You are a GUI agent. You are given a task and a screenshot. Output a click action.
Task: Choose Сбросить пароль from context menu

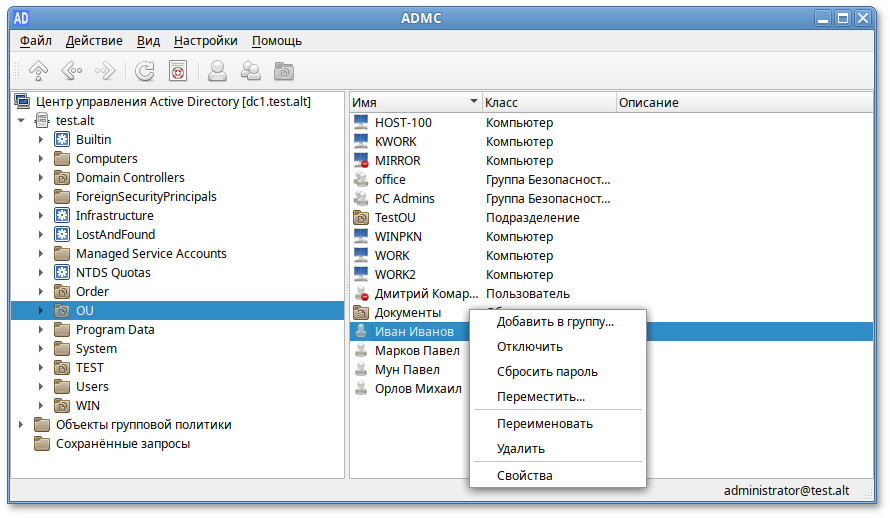click(547, 372)
